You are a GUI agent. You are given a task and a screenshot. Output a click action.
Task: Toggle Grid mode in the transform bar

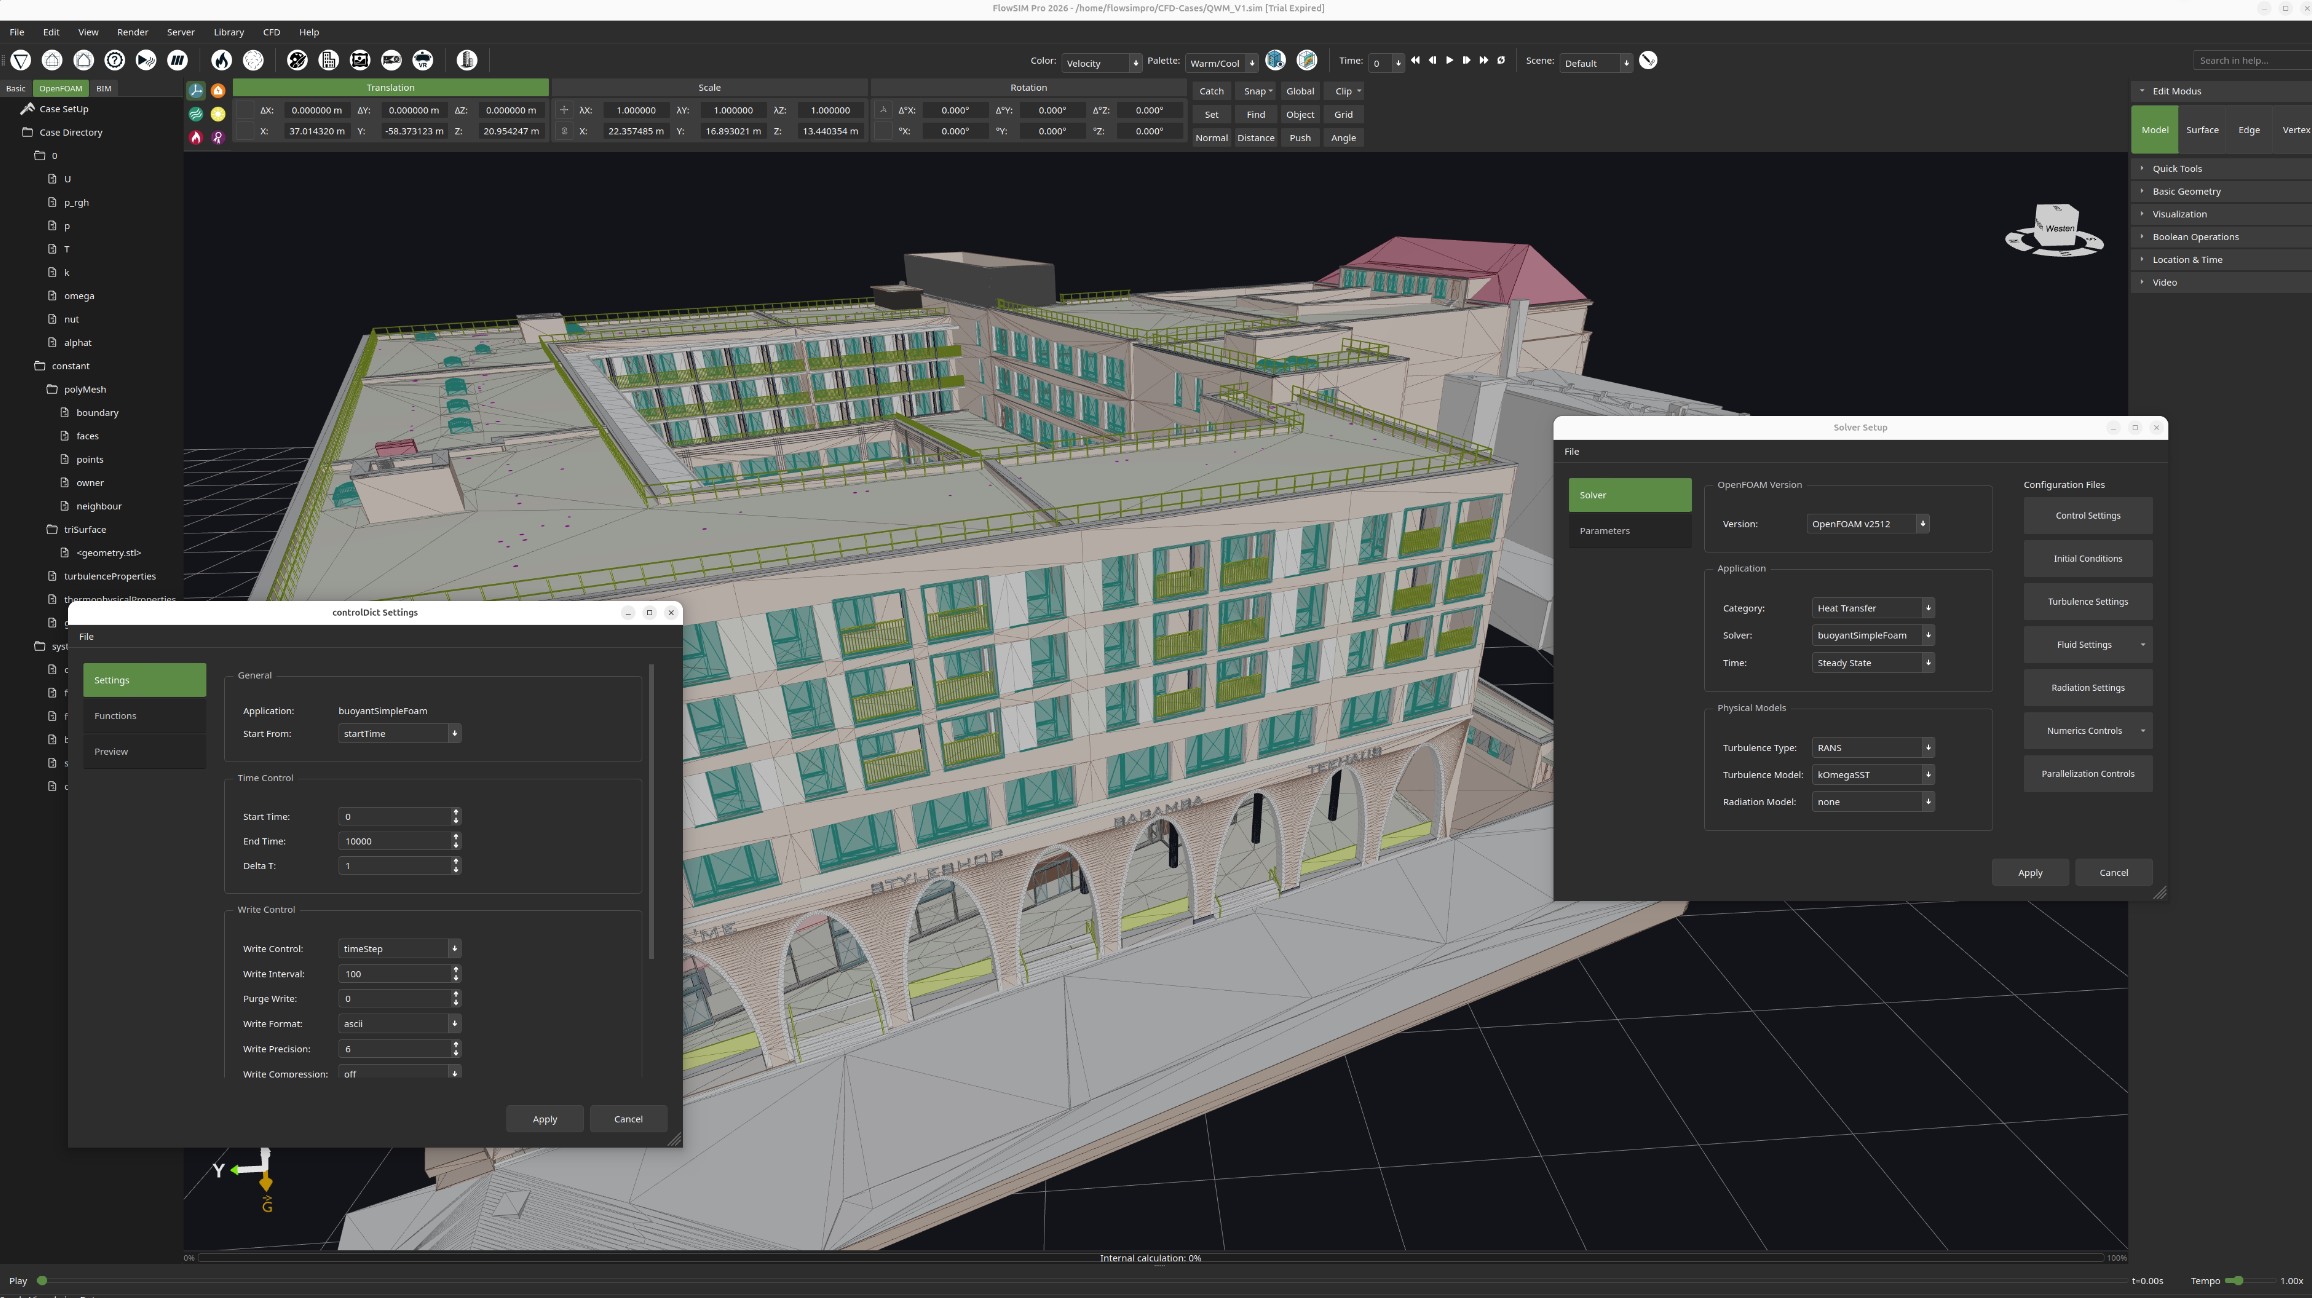click(x=1344, y=114)
